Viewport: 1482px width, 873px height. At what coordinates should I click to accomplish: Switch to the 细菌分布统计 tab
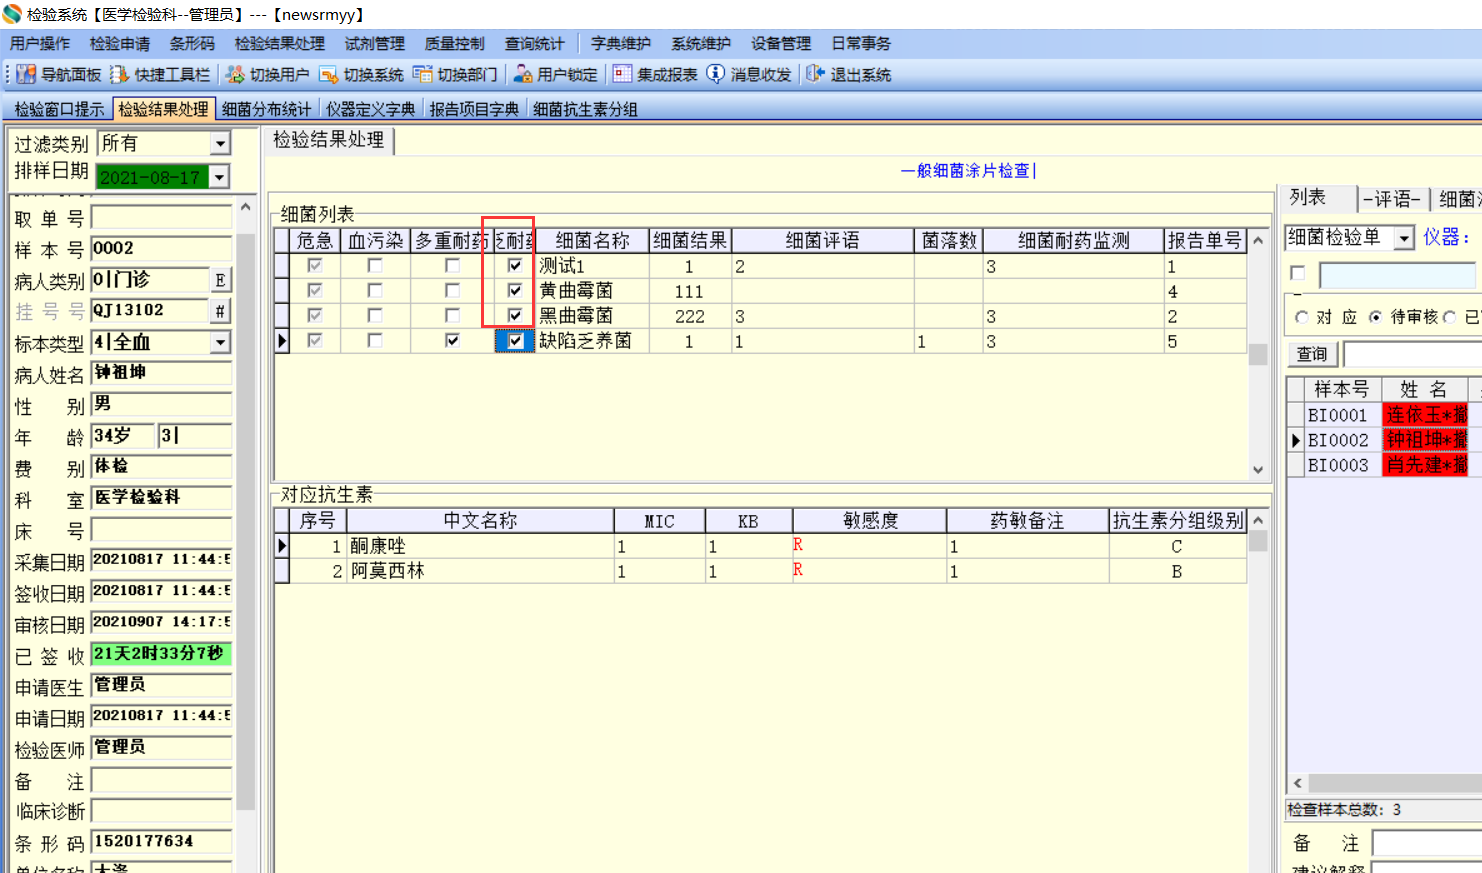(267, 109)
